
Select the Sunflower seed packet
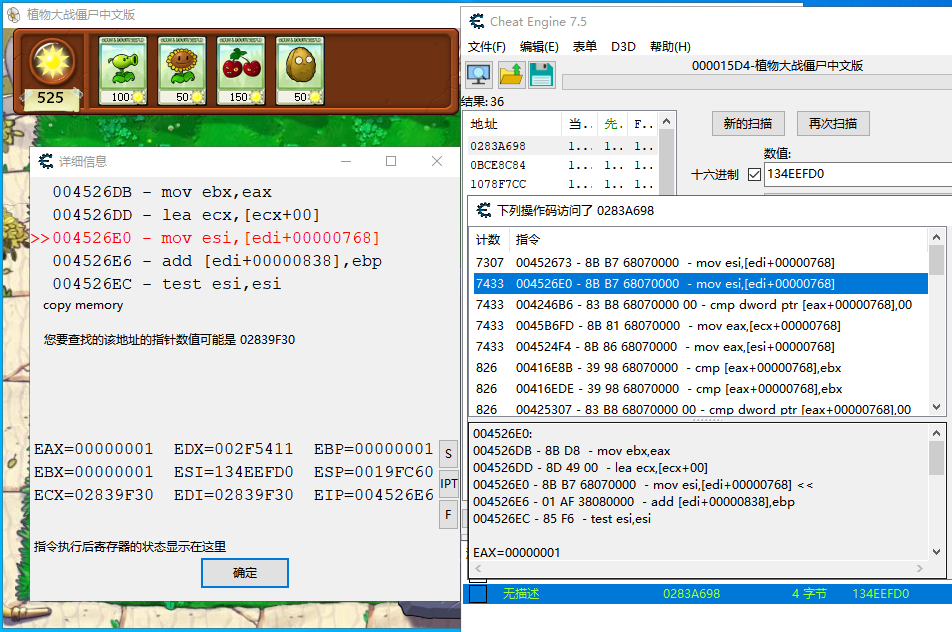click(x=182, y=70)
